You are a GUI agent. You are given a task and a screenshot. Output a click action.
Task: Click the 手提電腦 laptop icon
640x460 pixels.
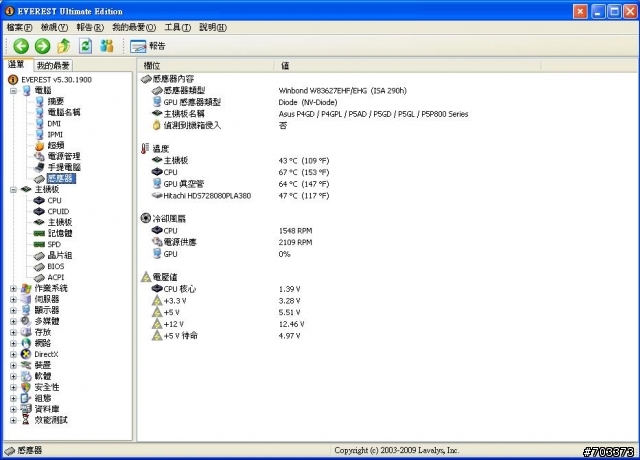coord(40,167)
